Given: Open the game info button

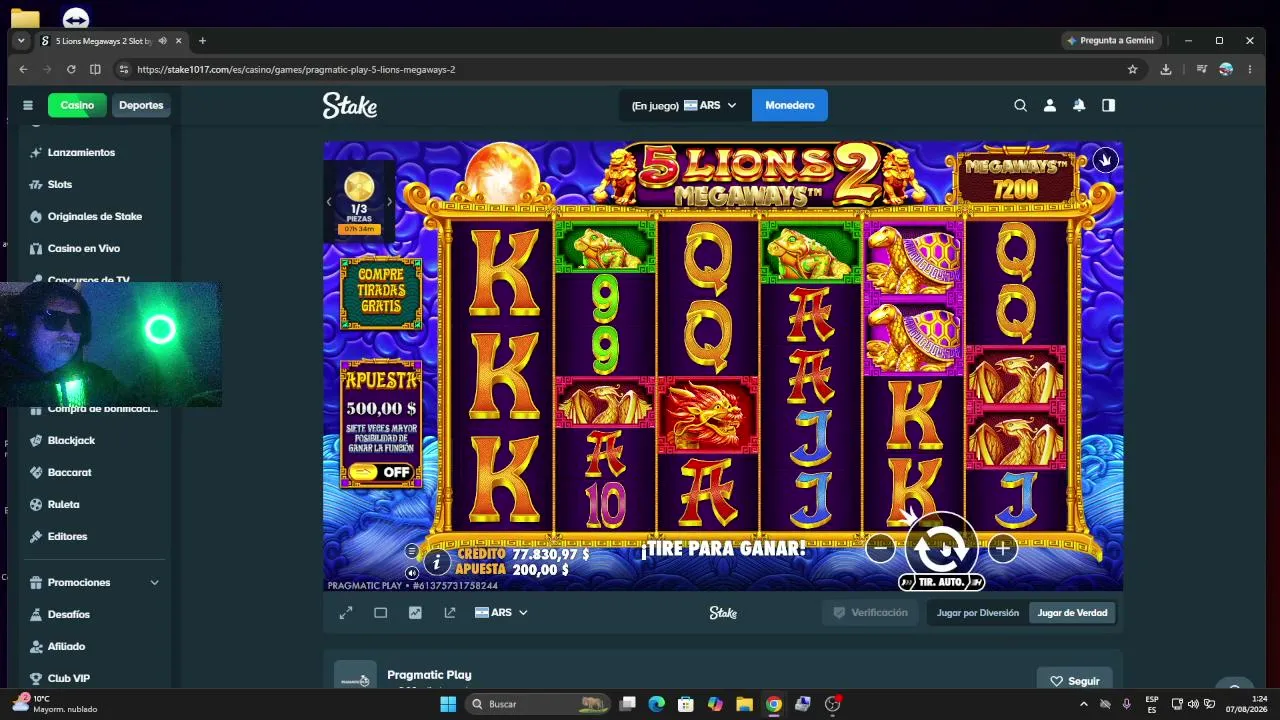Looking at the screenshot, I should pyautogui.click(x=436, y=563).
